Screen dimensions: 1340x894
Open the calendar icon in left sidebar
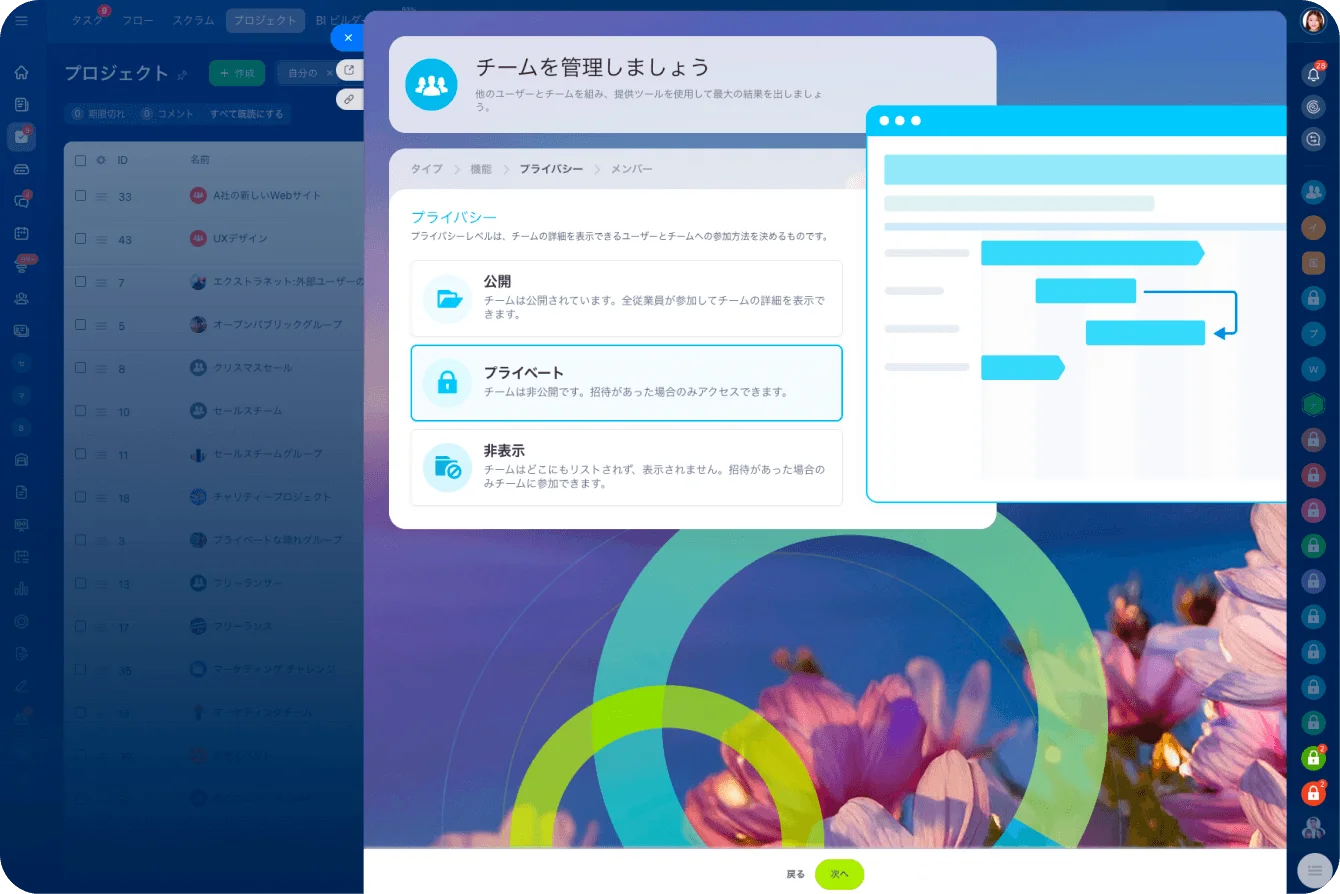22,233
